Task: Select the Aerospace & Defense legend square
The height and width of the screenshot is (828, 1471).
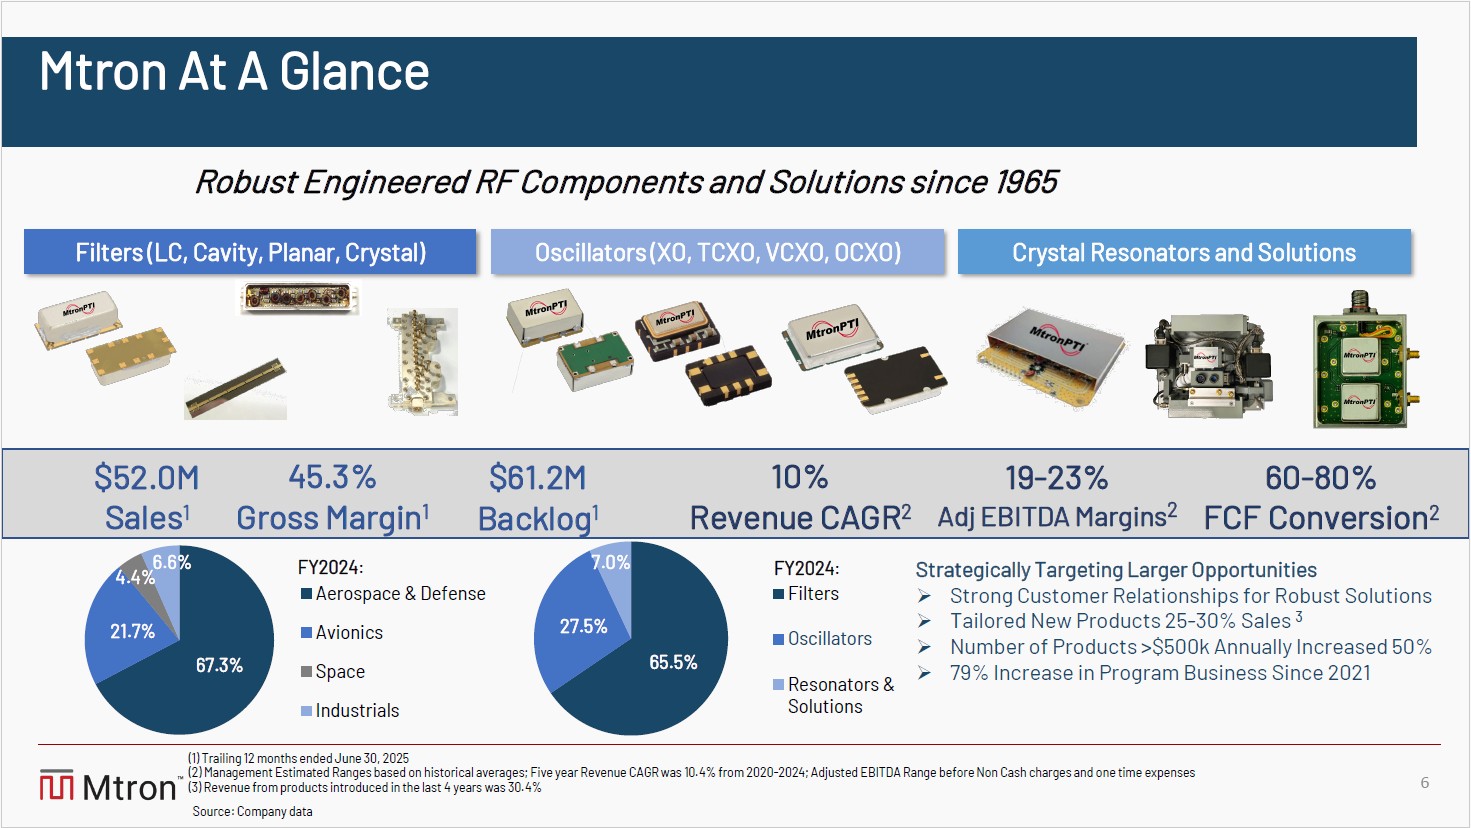Action: pos(306,594)
